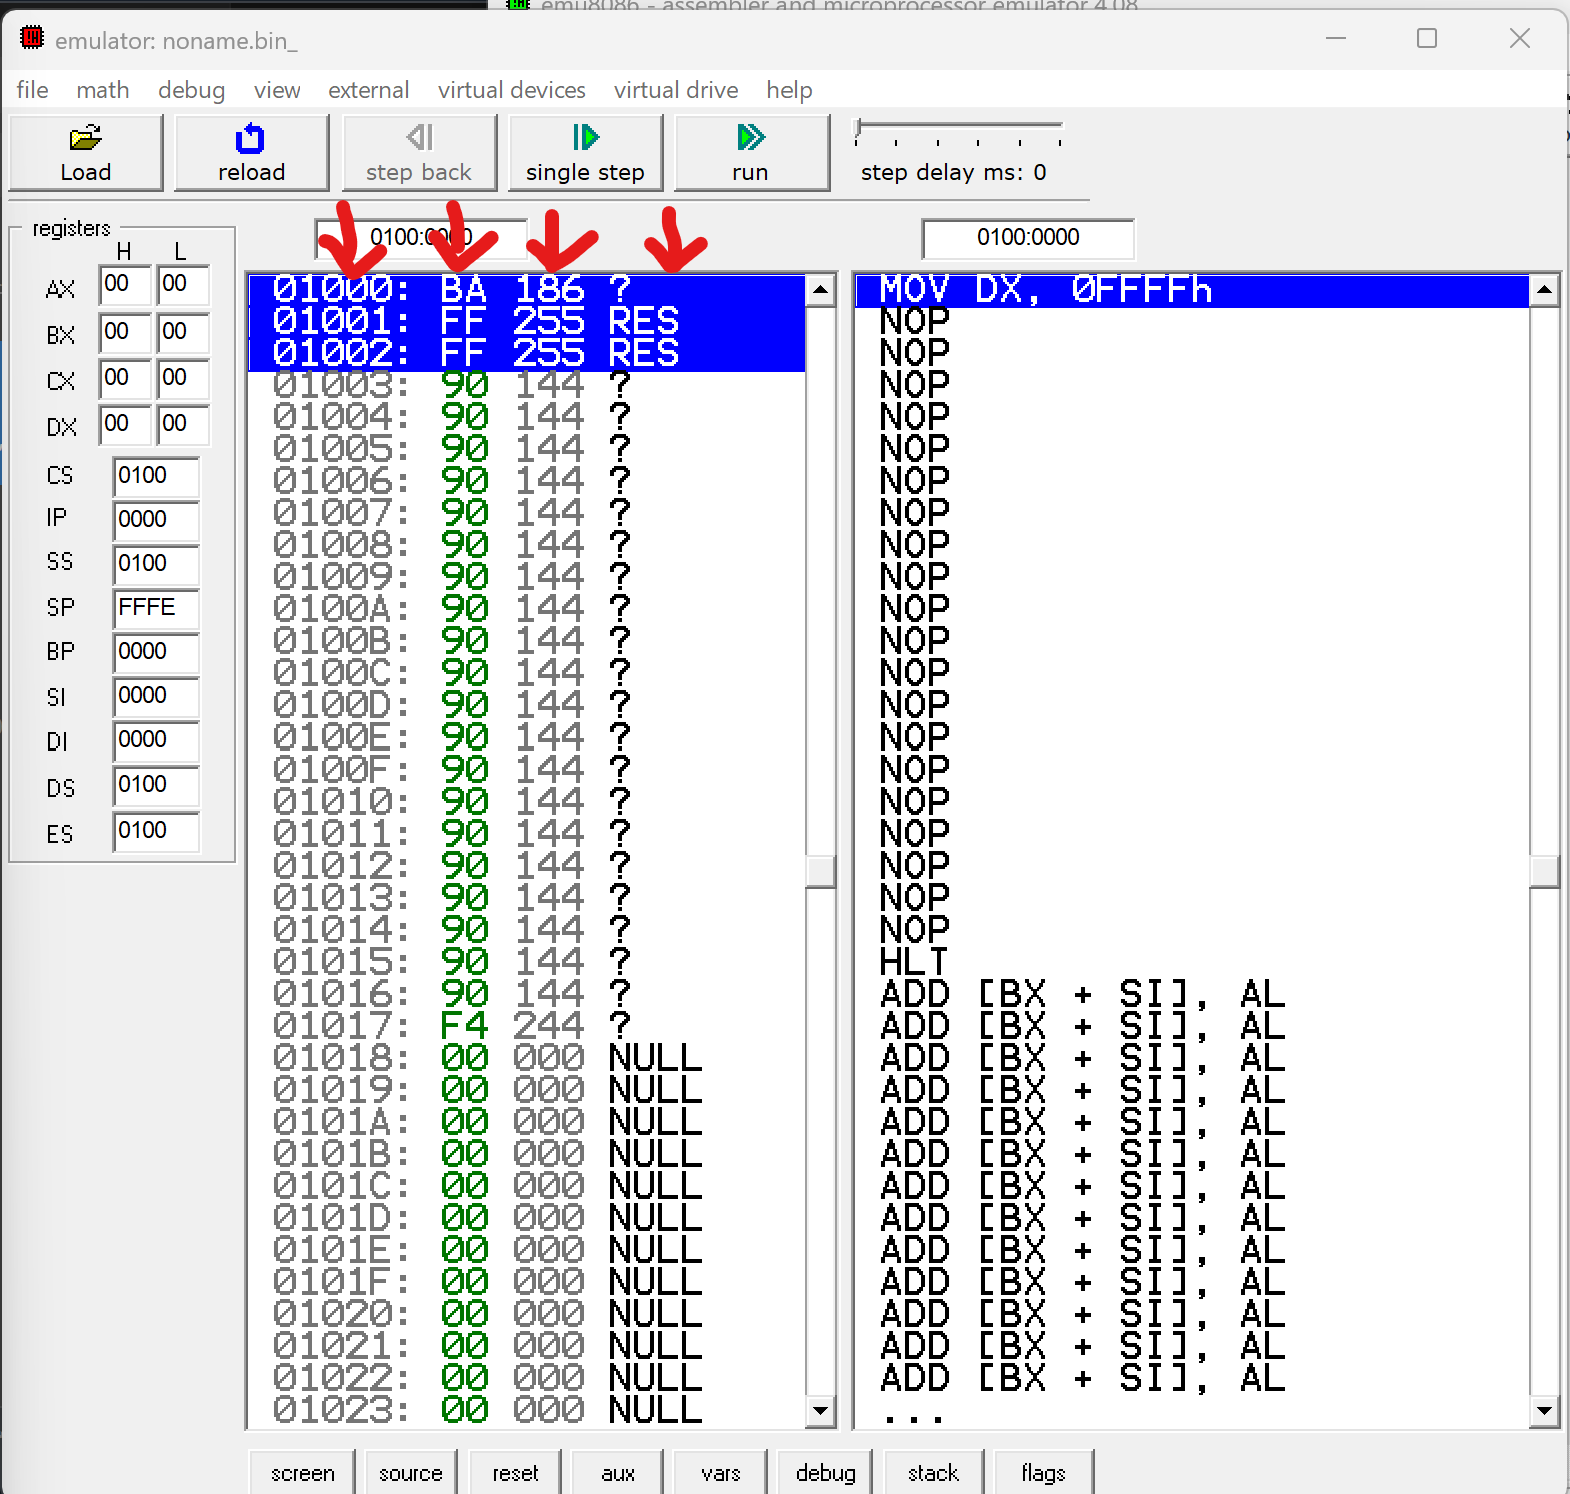Click the flags button
The image size is (1570, 1494).
pos(1043,1472)
